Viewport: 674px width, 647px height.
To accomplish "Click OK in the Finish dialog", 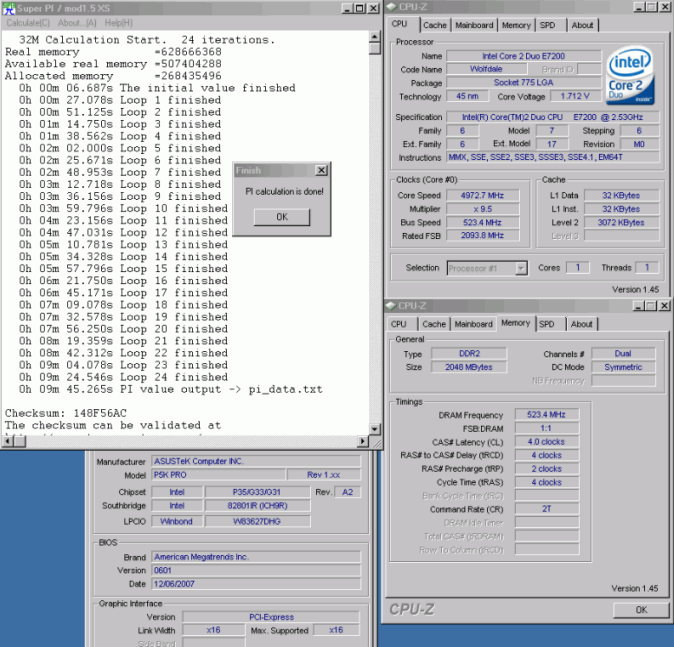I will [282, 217].
